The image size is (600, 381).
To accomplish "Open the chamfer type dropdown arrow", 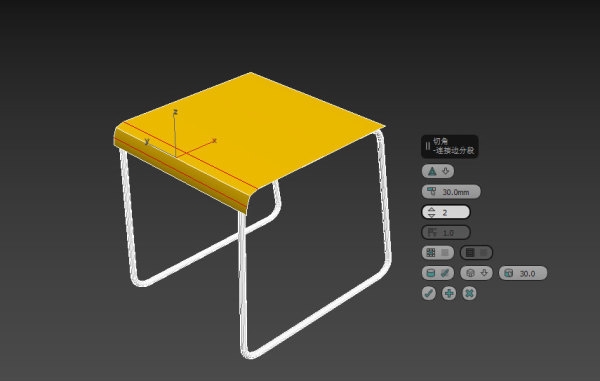I will coord(446,171).
